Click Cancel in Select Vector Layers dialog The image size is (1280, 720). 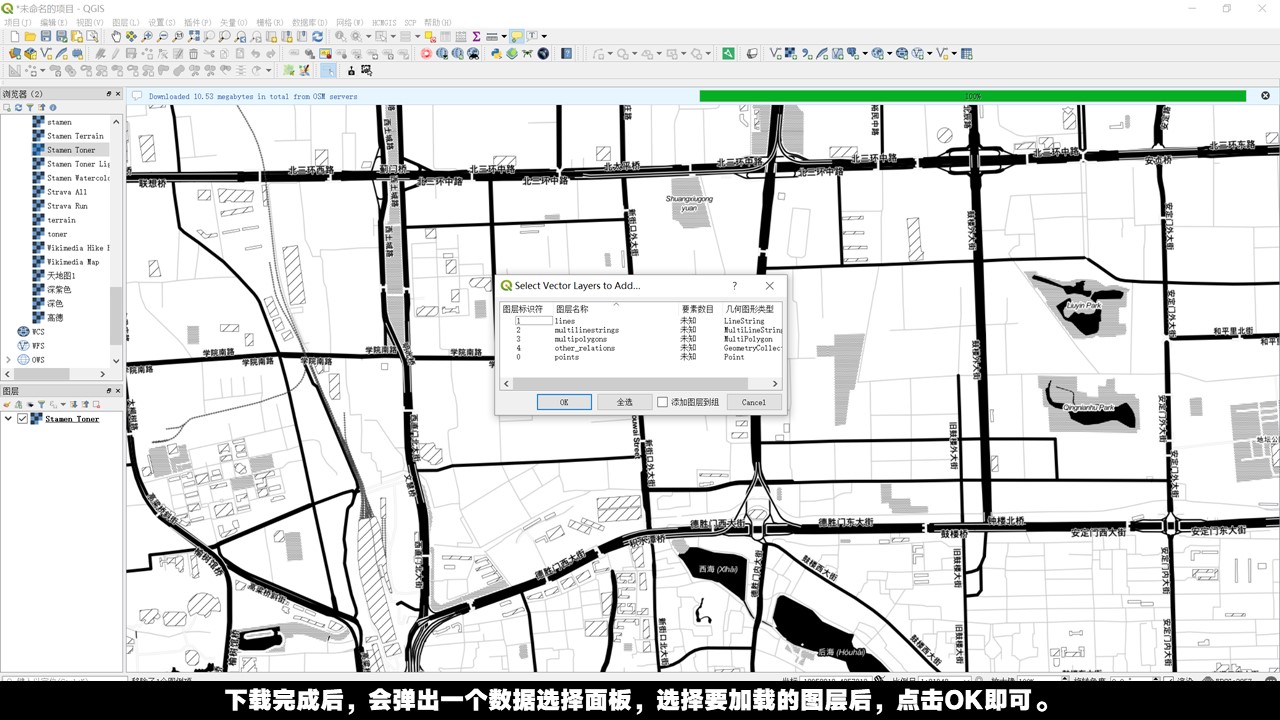754,402
